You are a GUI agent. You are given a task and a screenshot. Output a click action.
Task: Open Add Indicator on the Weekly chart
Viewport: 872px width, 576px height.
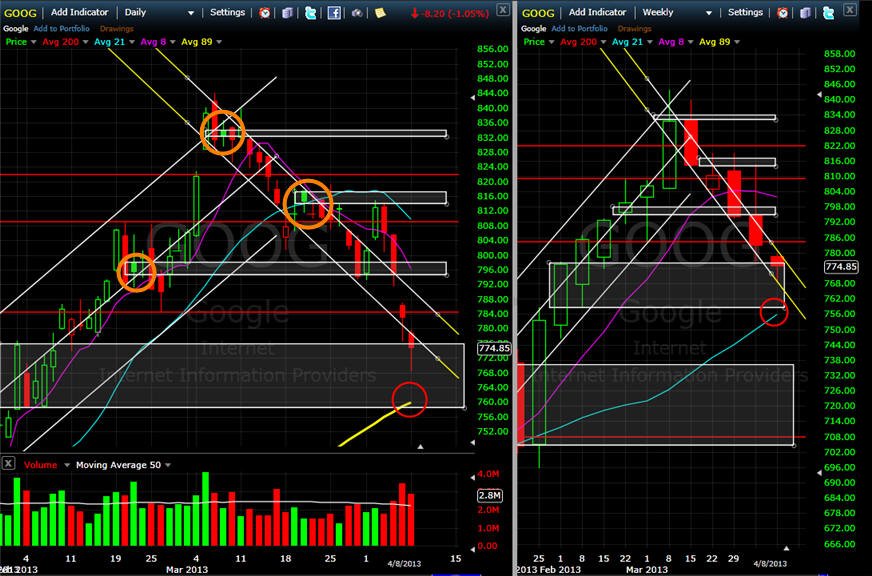coord(597,12)
